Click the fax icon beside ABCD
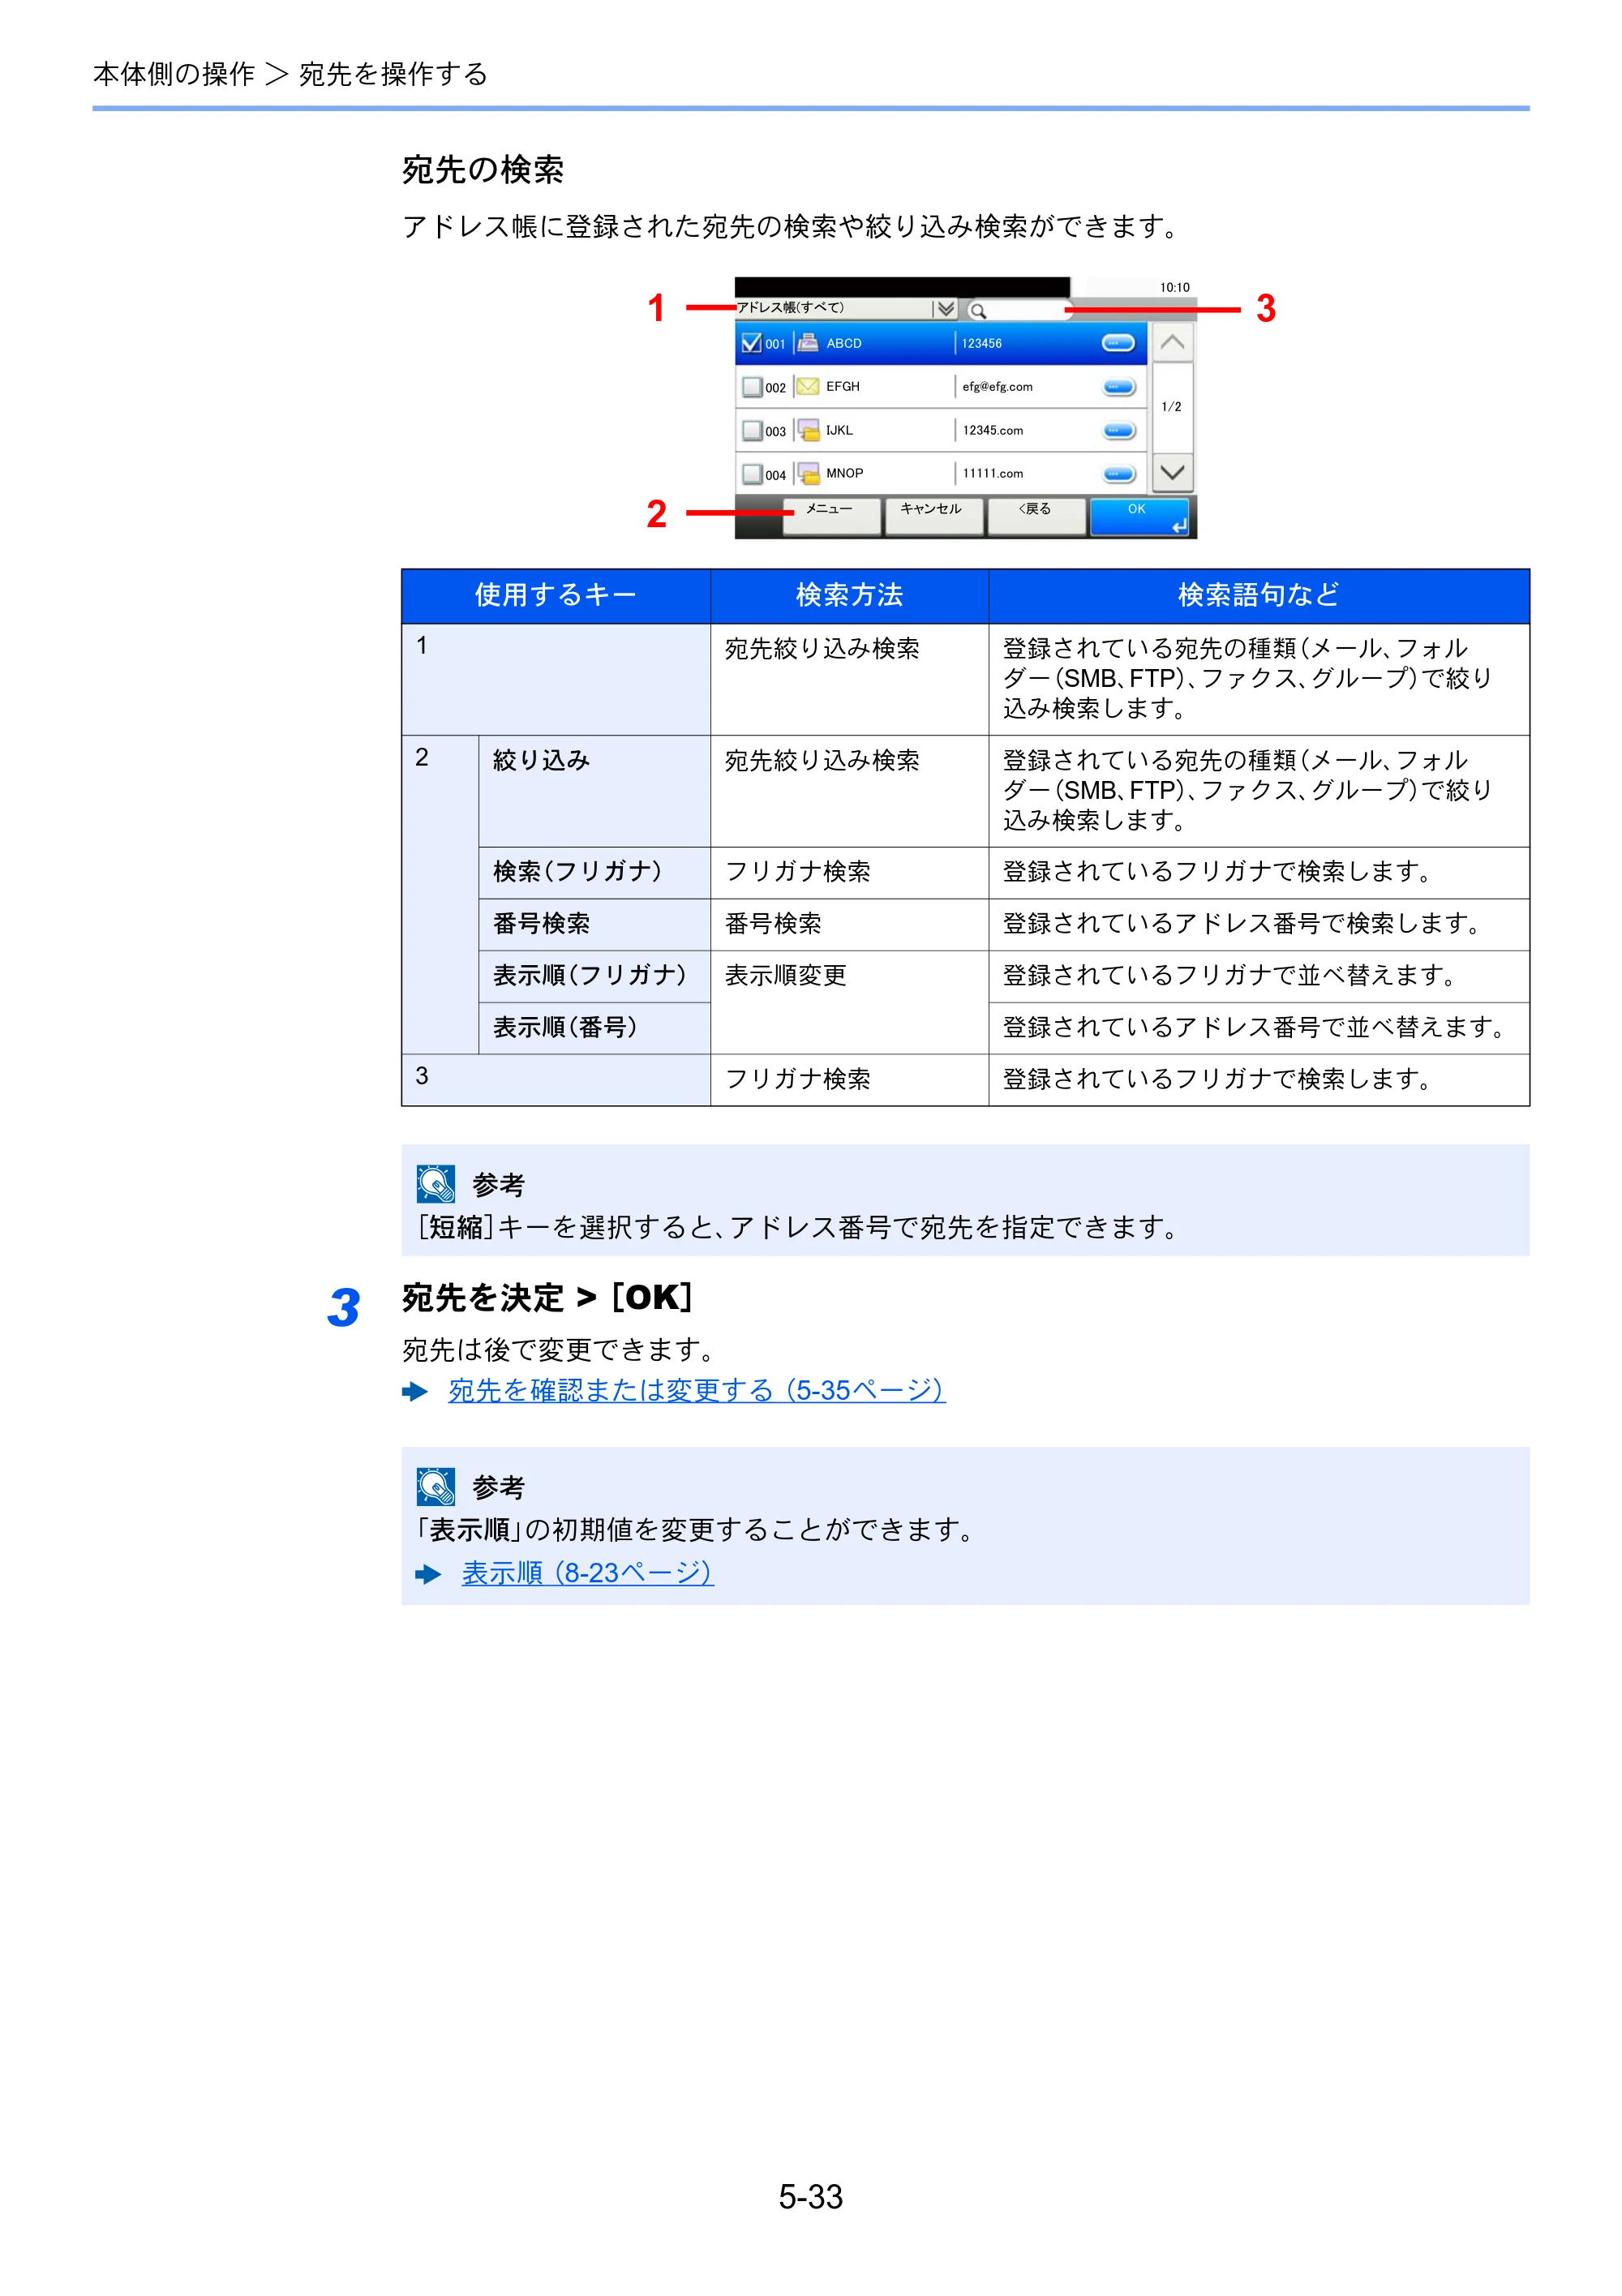This screenshot has height=2296, width=1622. point(808,343)
